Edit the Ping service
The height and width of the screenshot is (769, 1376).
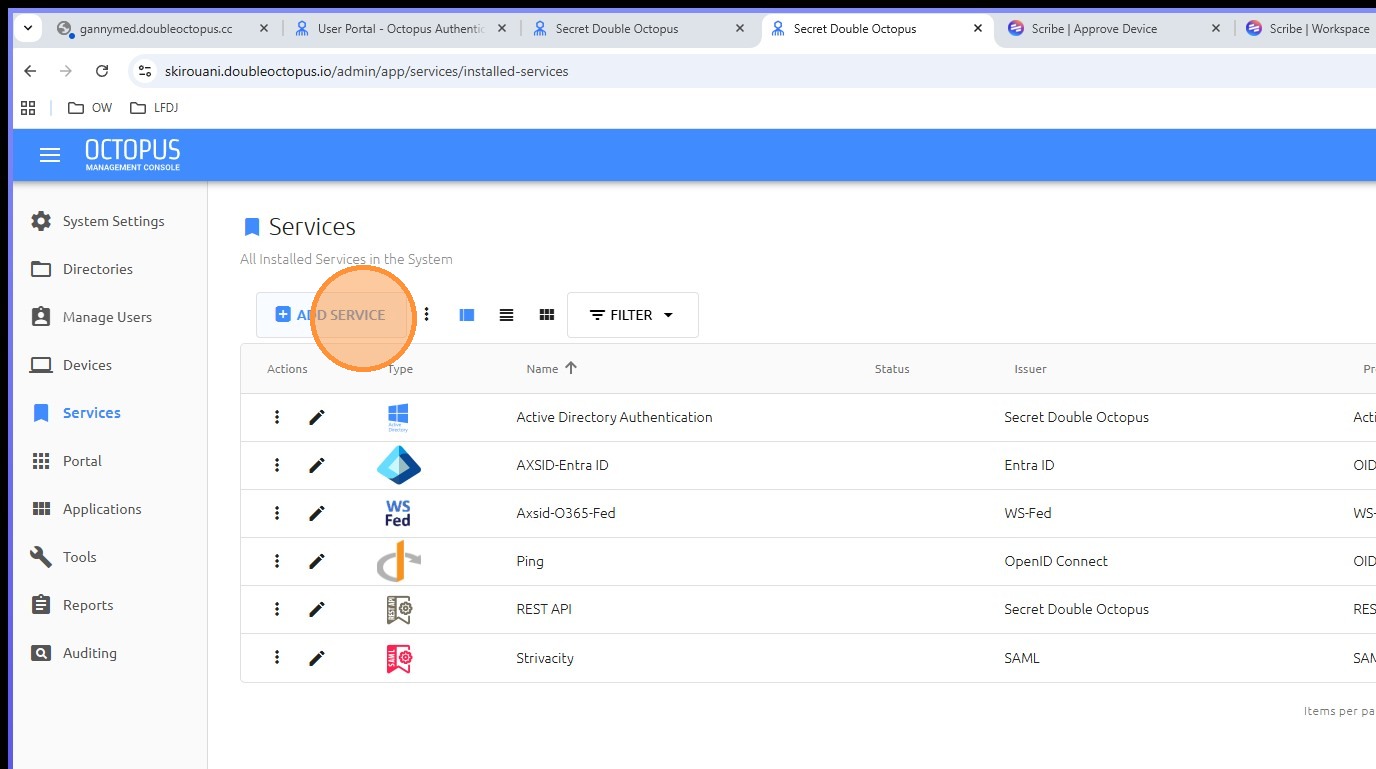[317, 561]
